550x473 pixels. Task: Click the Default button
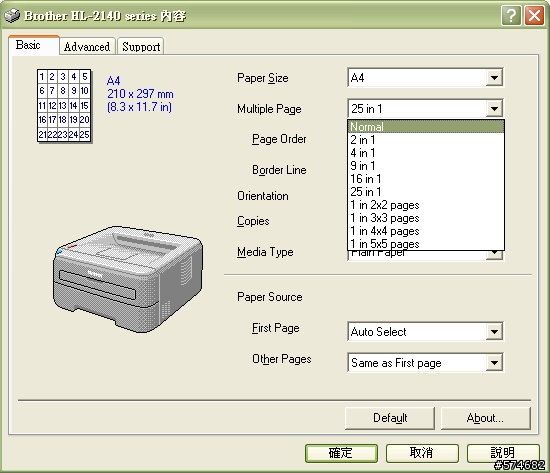(x=390, y=418)
